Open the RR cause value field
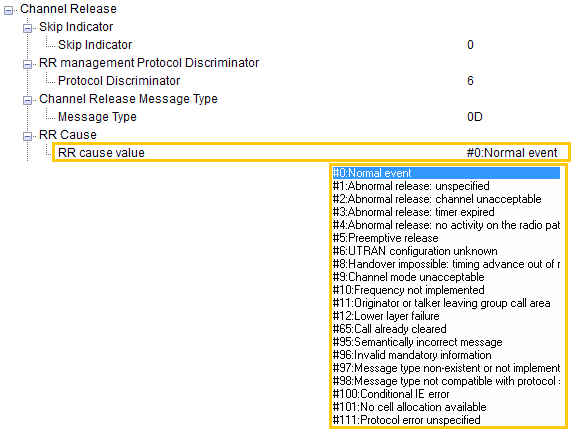Viewport: 583px width, 434px height. [x=311, y=152]
